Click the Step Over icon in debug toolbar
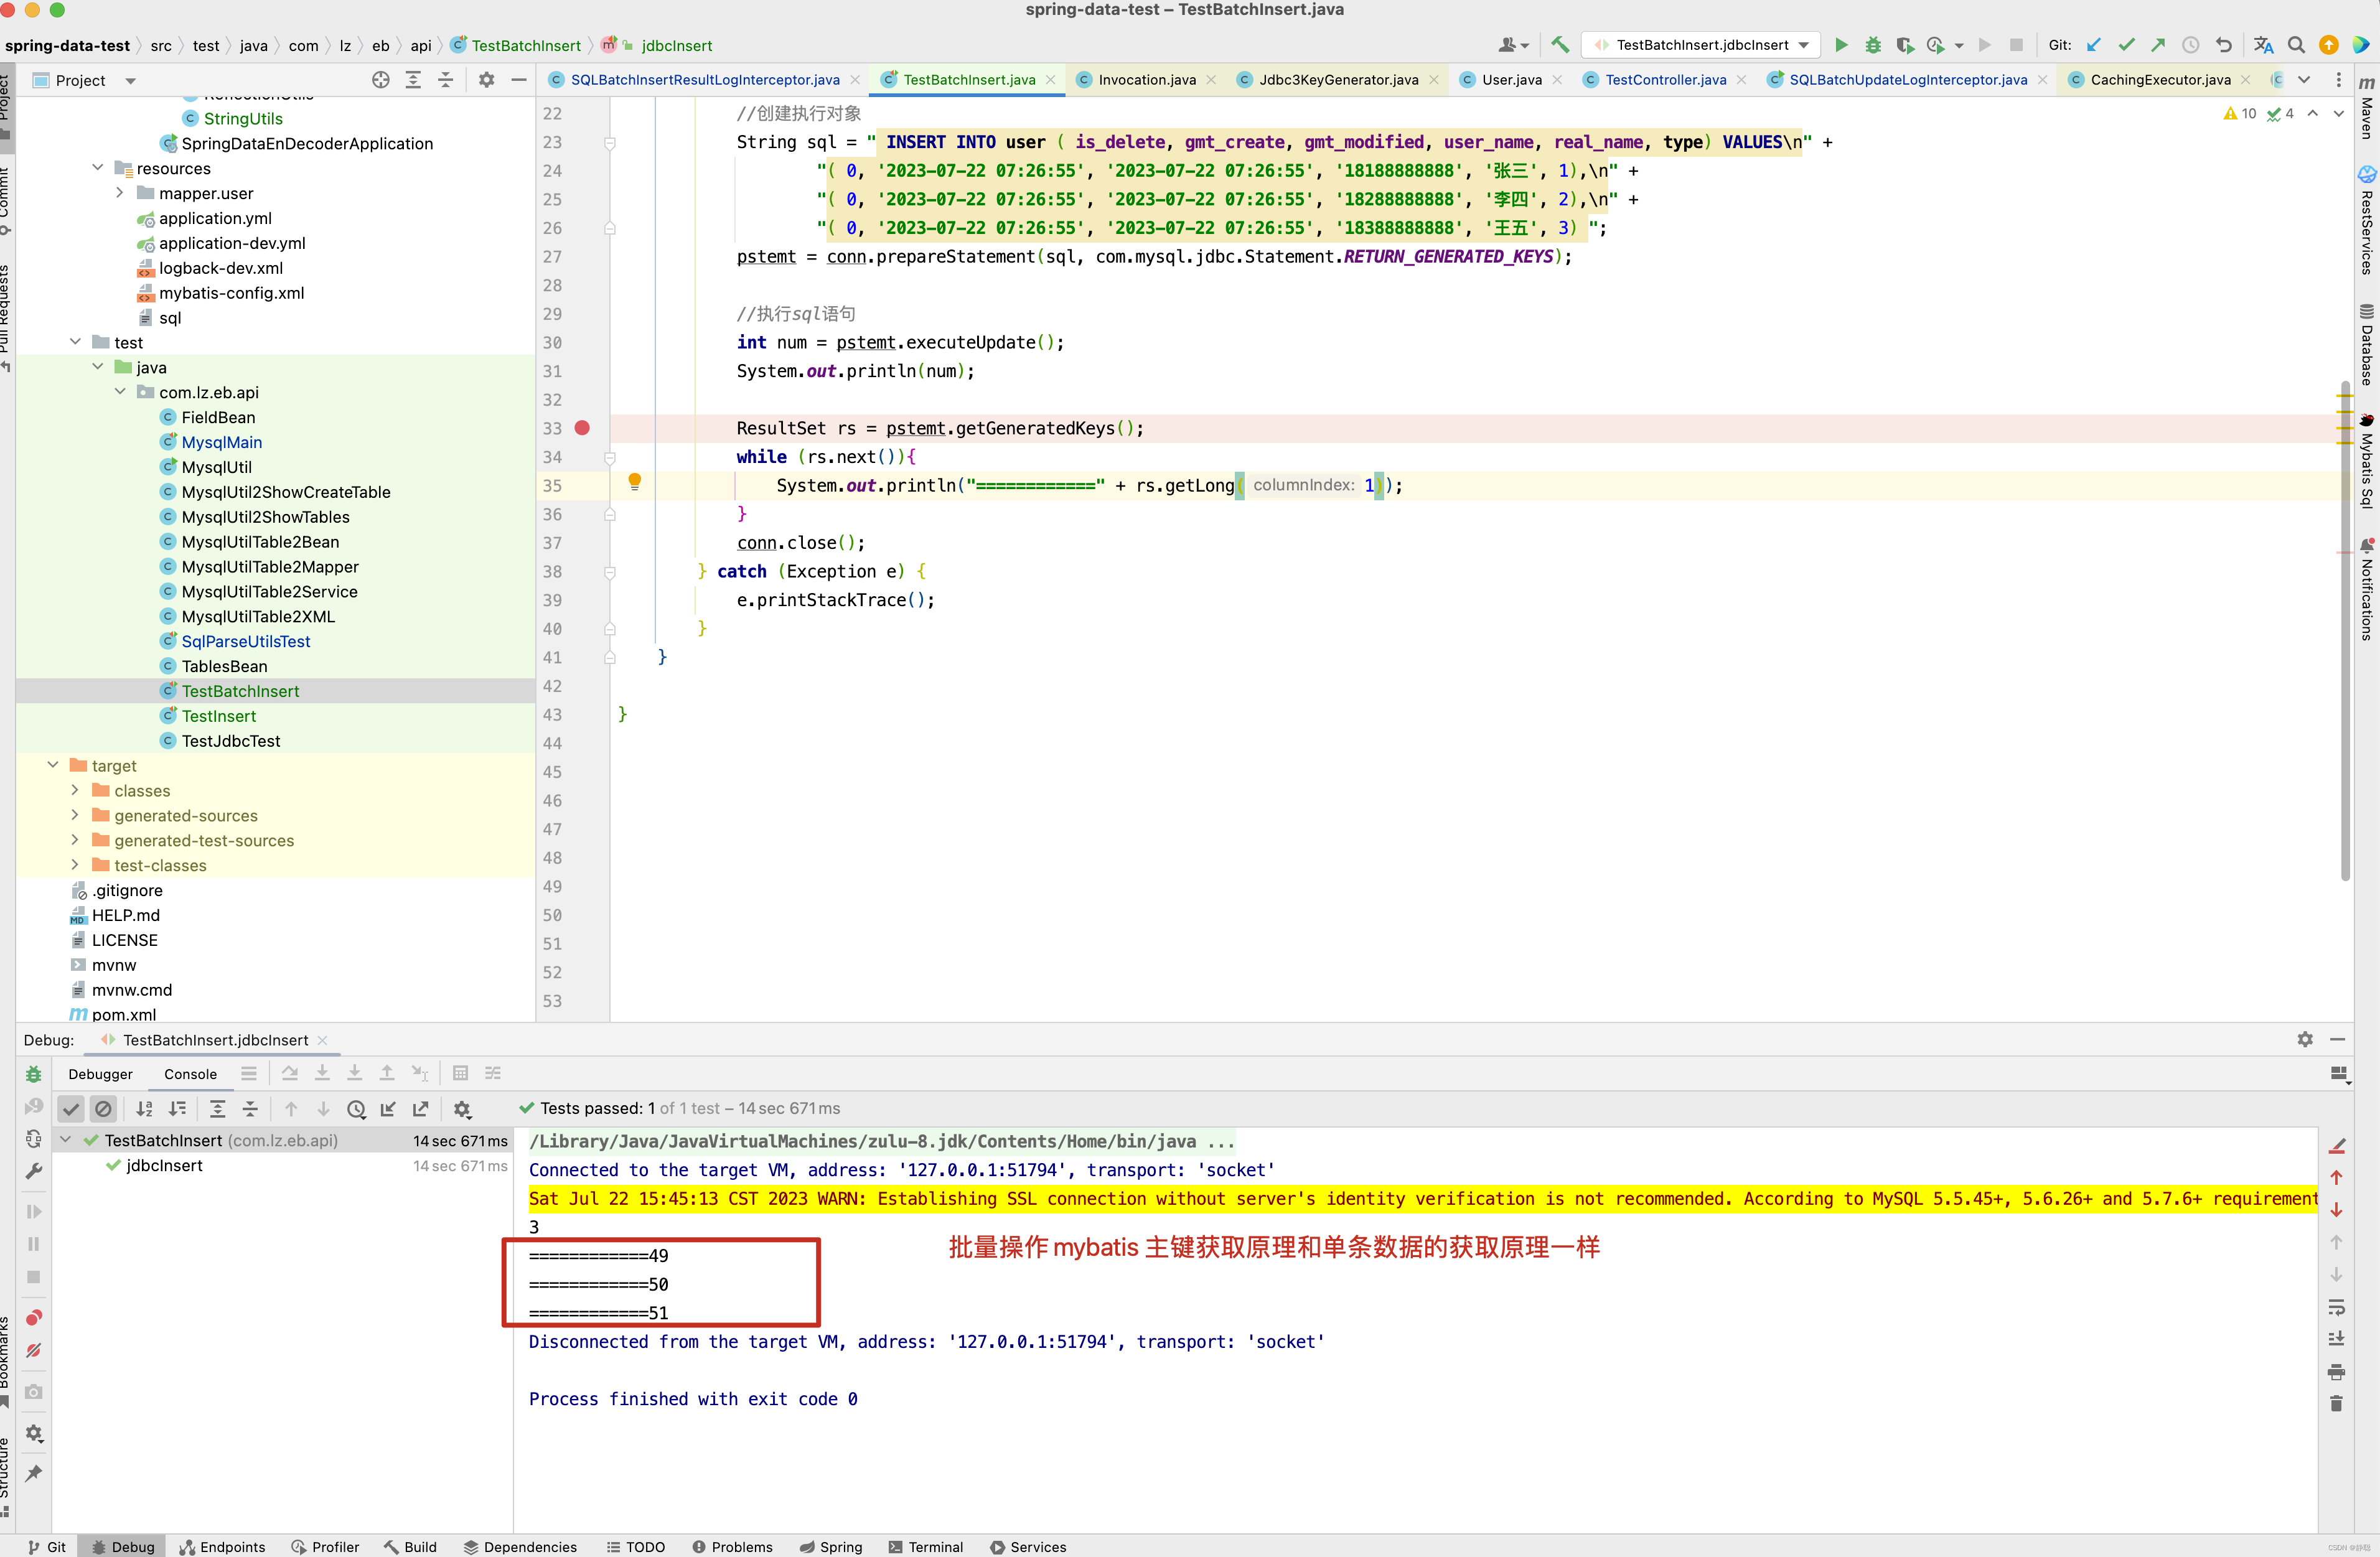Viewport: 2380px width, 1557px height. [x=290, y=1073]
